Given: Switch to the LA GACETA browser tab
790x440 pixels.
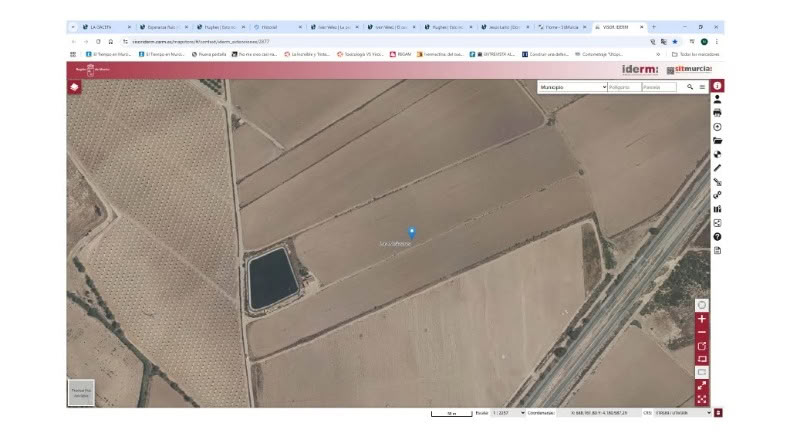Looking at the screenshot, I should click(106, 27).
